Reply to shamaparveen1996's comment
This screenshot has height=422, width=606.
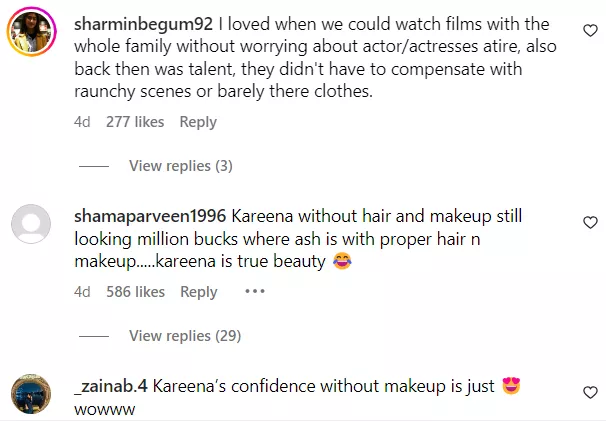coord(199,292)
